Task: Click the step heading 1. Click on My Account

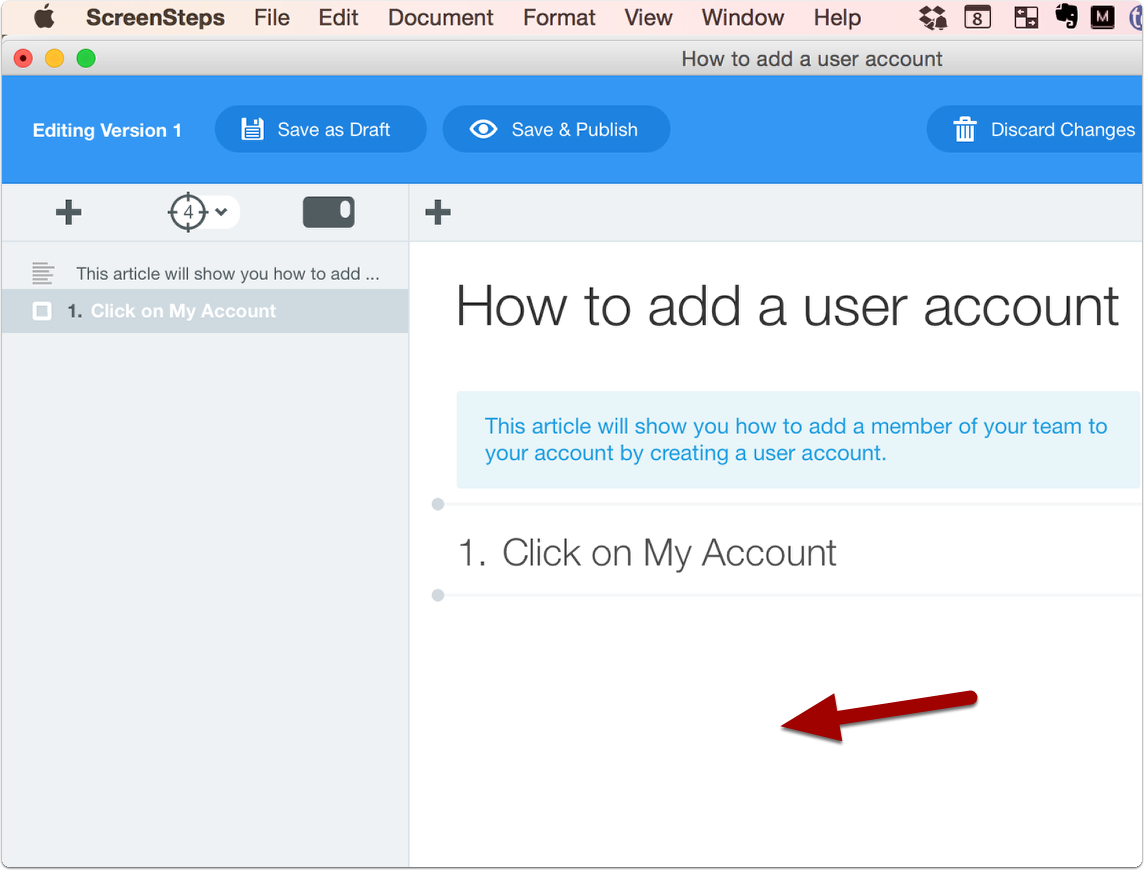Action: click(x=647, y=553)
